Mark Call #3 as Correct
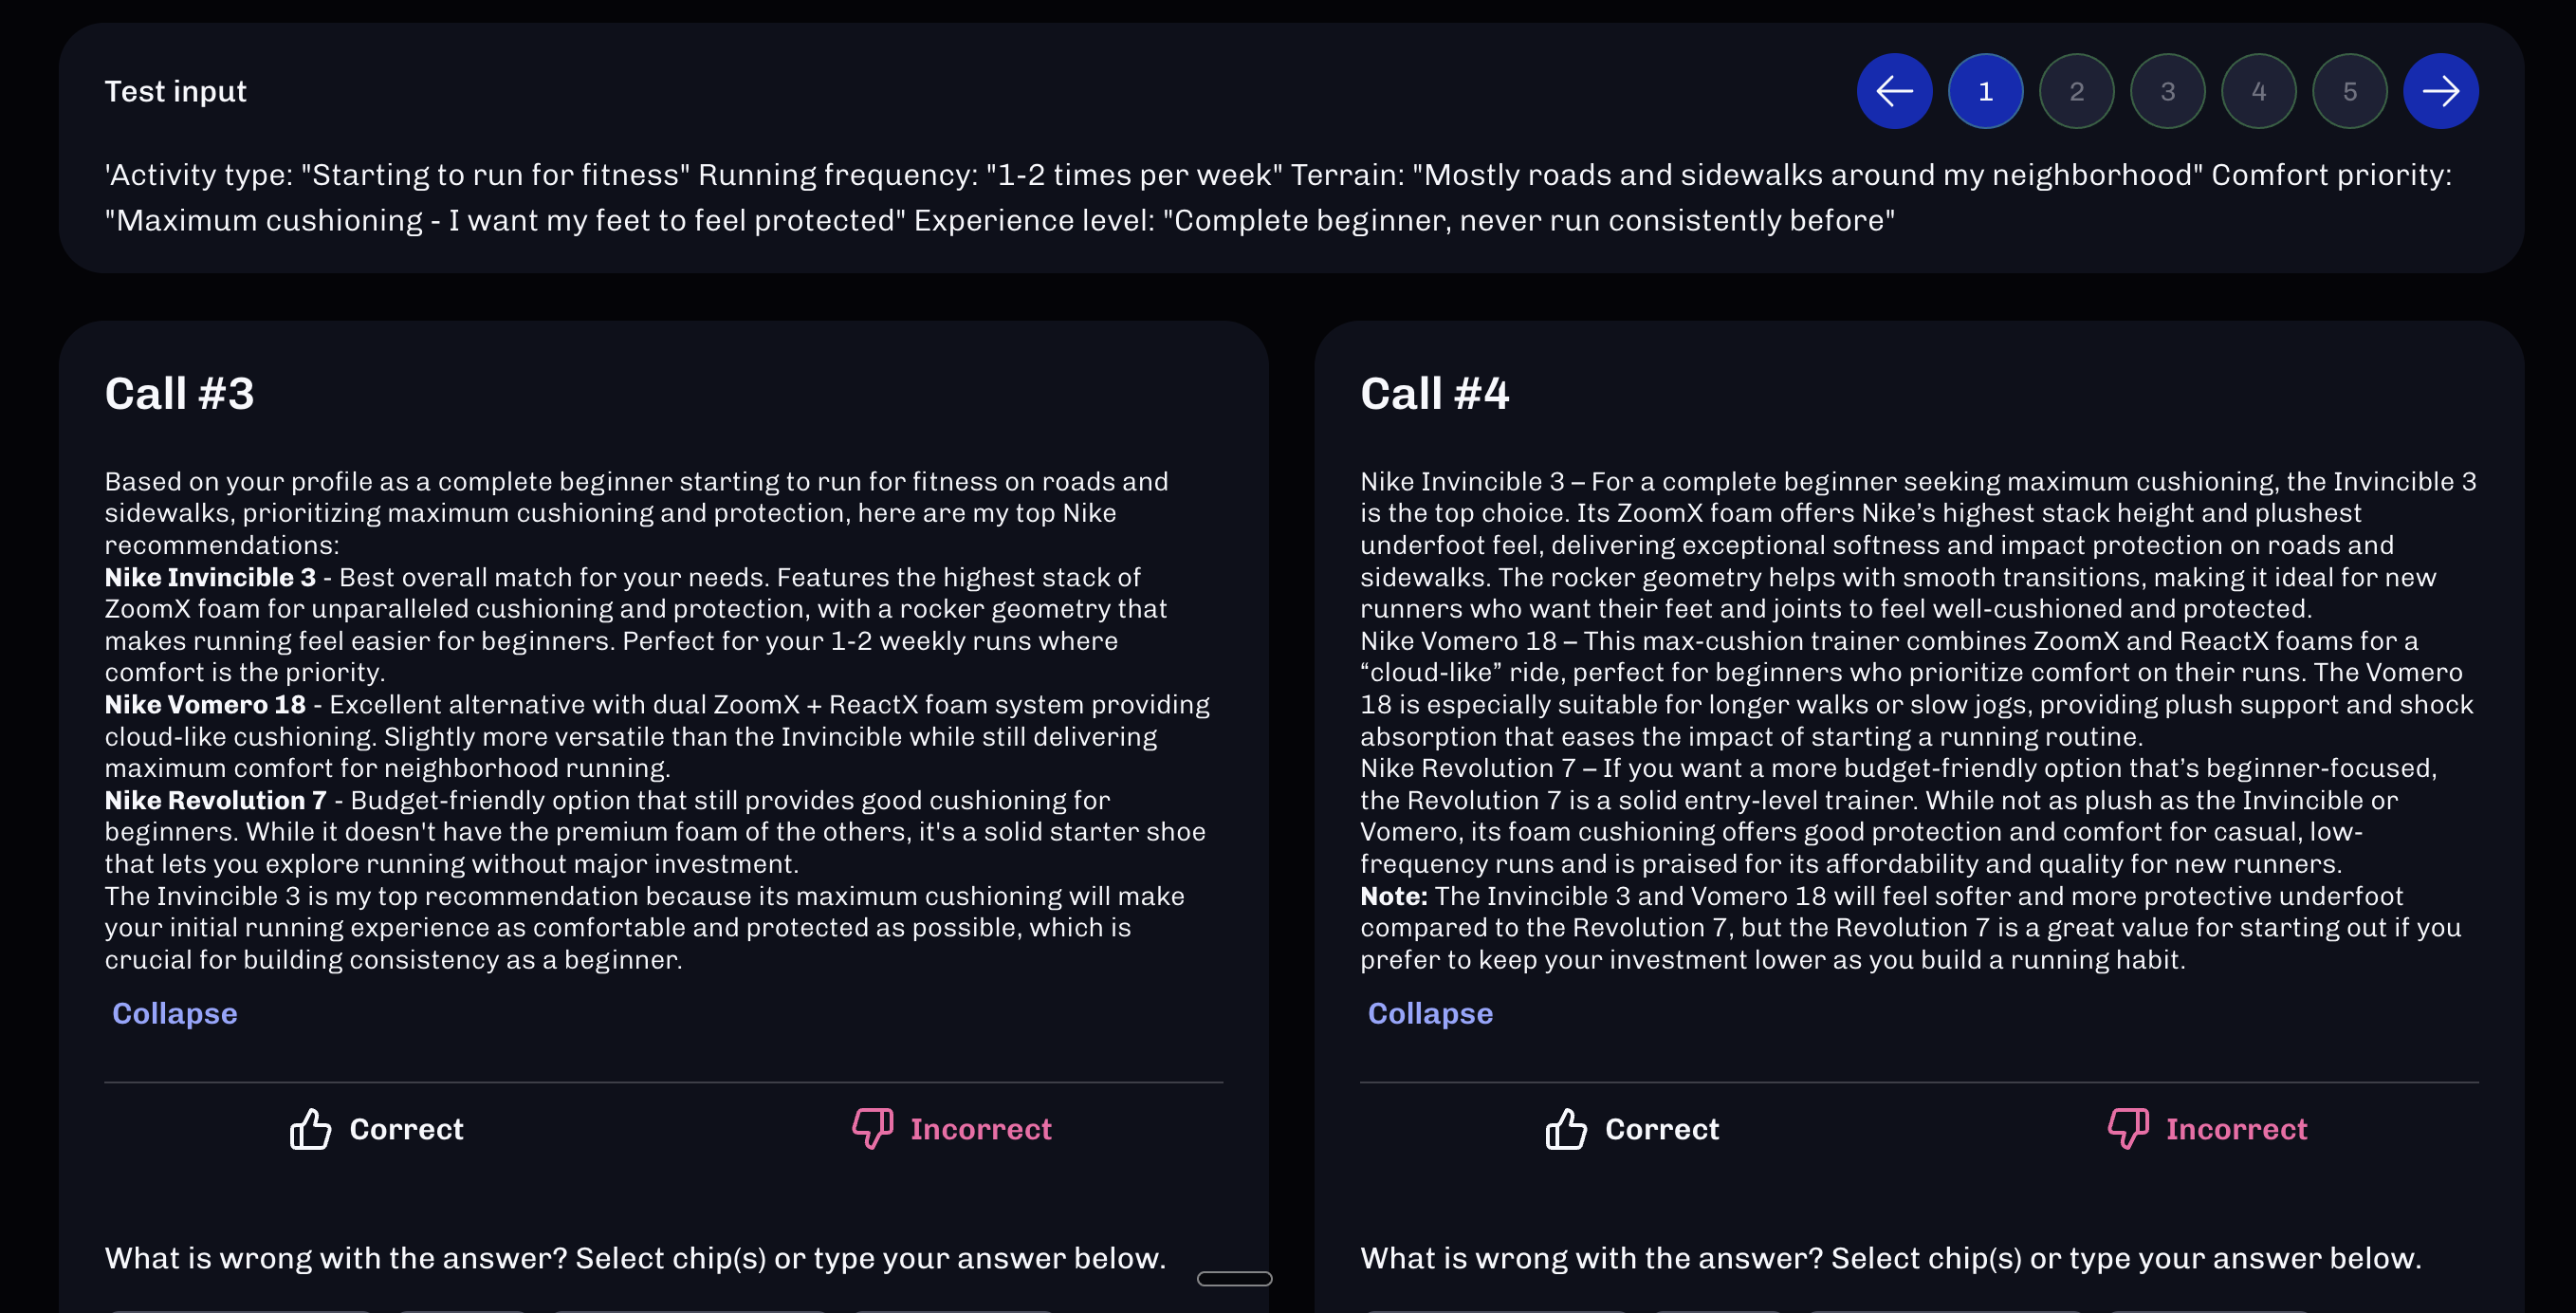The height and width of the screenshot is (1313, 2576). [x=405, y=1129]
